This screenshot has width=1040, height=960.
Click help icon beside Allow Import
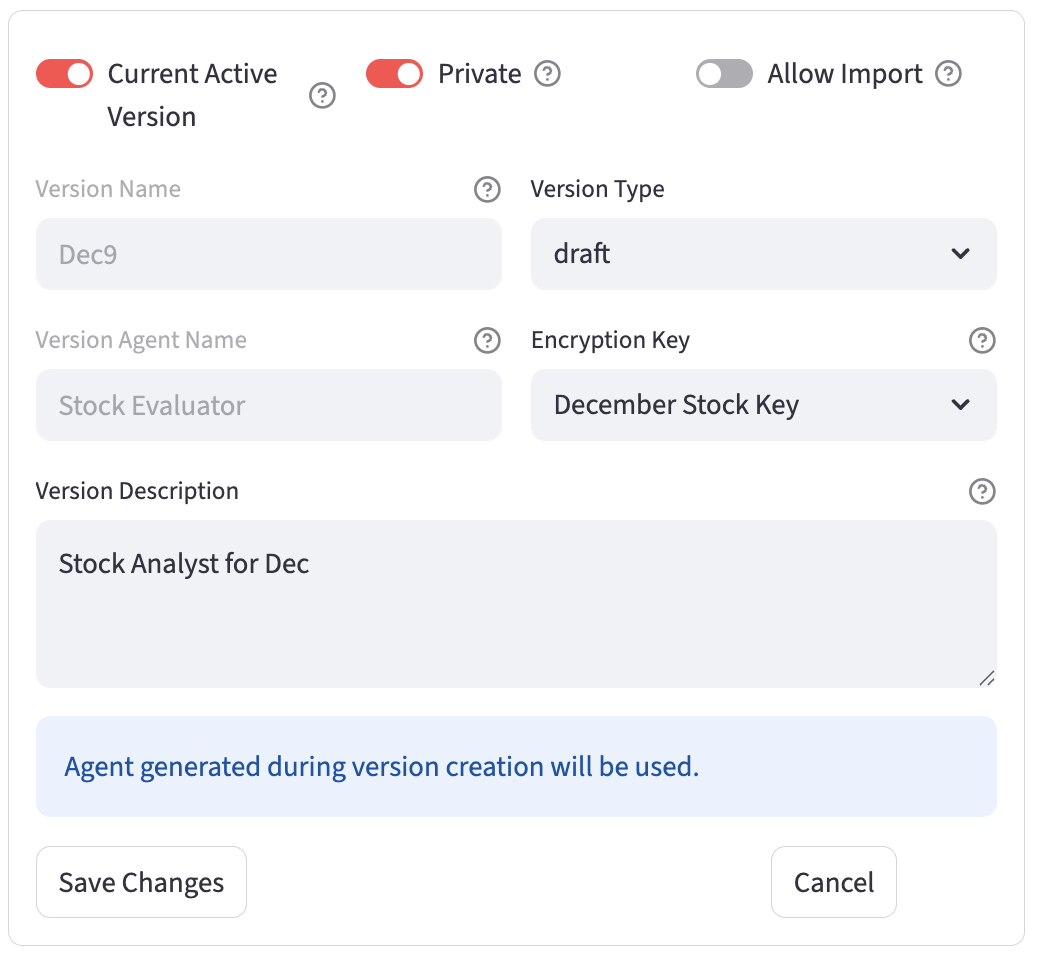pos(948,74)
